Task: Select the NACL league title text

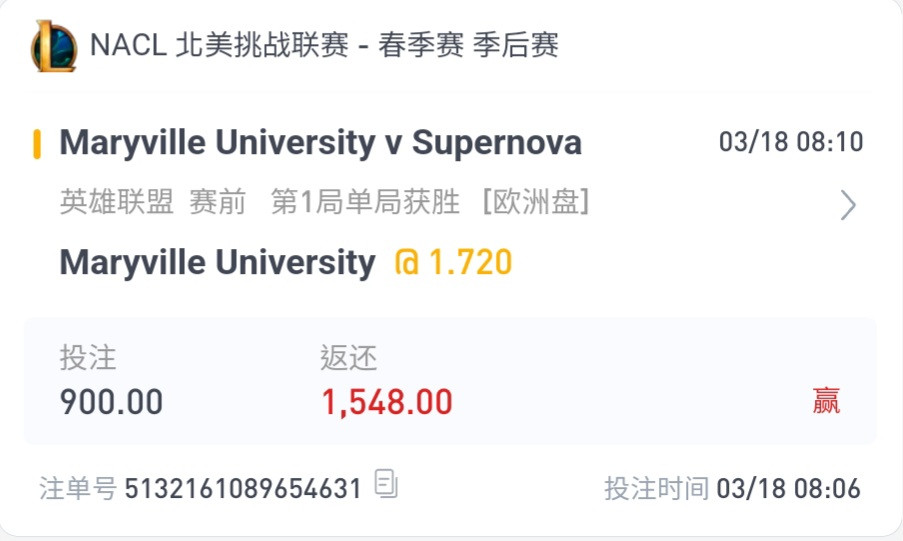Action: (x=324, y=45)
